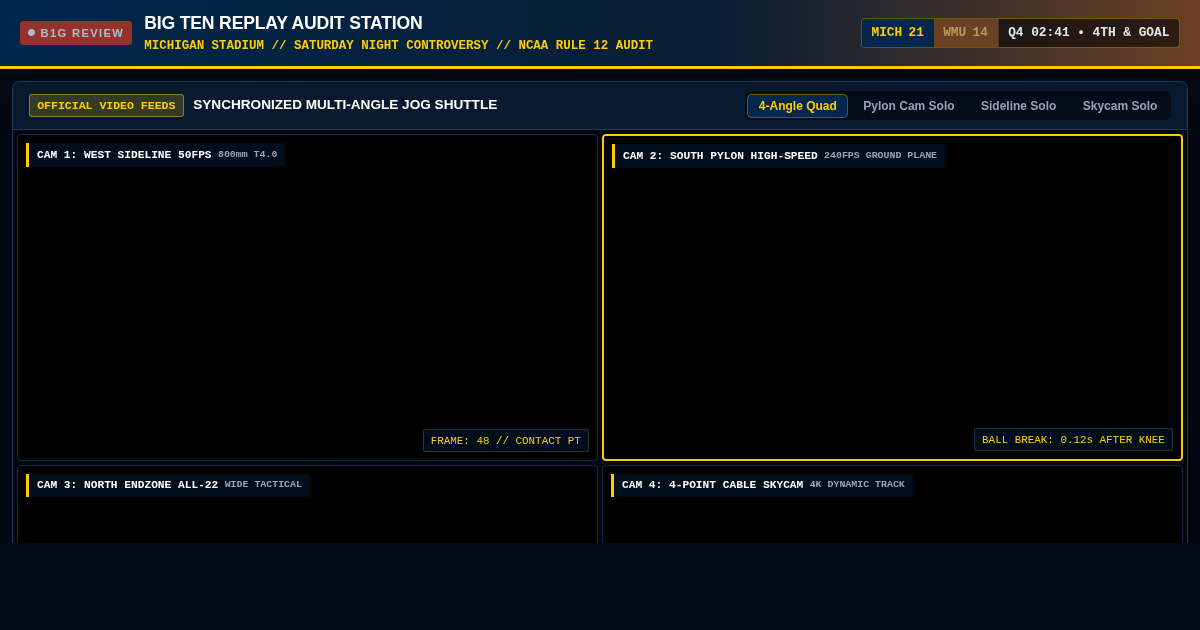
Task: Select CAM 1 West Sideline feed
Action: (307, 297)
